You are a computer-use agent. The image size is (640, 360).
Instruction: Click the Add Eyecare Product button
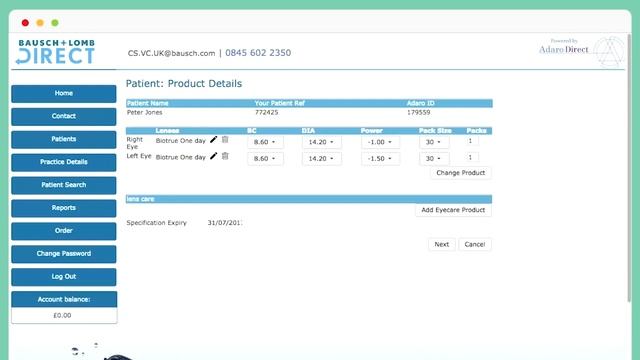click(x=453, y=210)
